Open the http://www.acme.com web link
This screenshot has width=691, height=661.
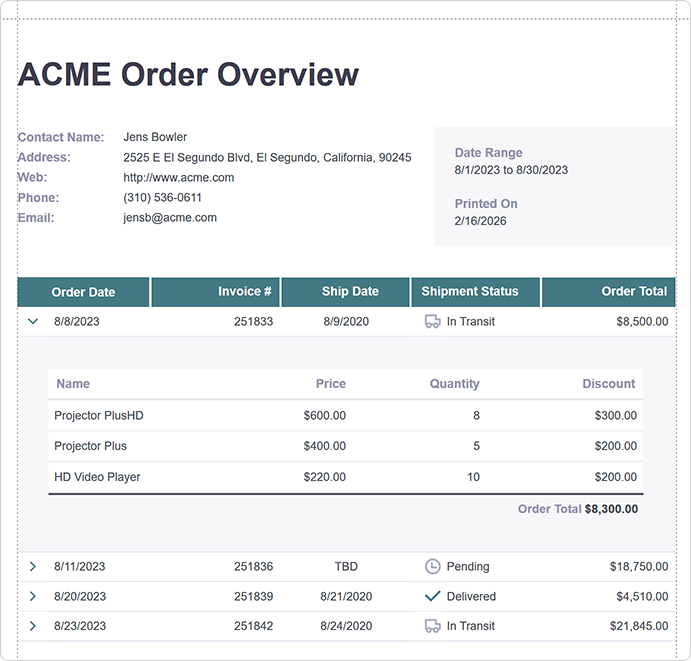pyautogui.click(x=178, y=178)
